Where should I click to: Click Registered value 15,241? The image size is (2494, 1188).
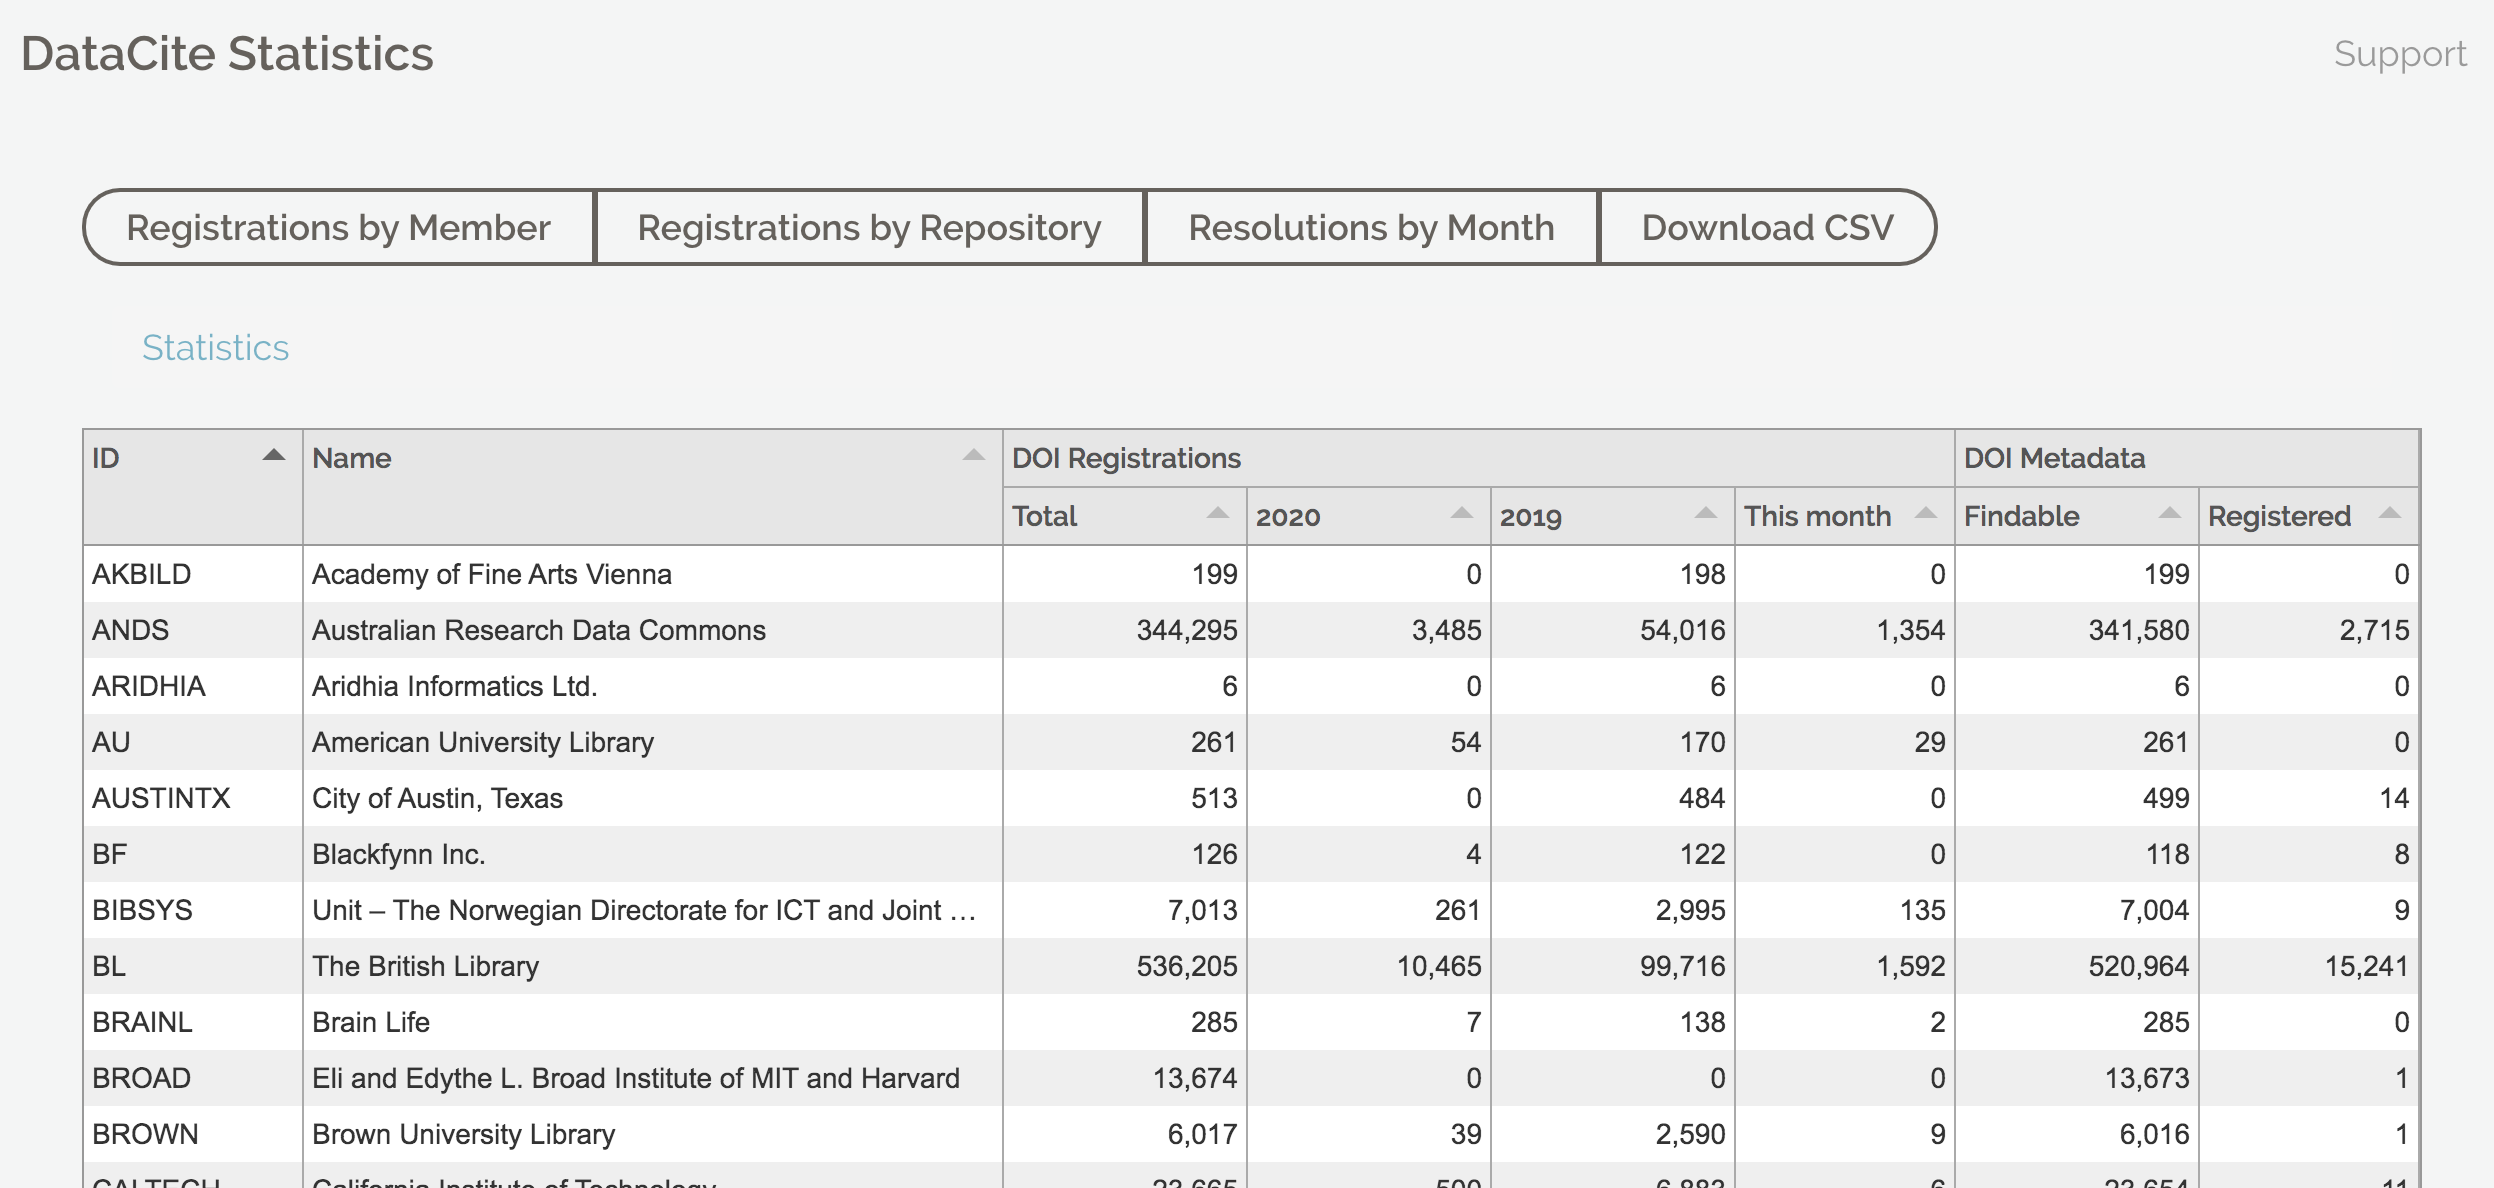coord(2367,966)
